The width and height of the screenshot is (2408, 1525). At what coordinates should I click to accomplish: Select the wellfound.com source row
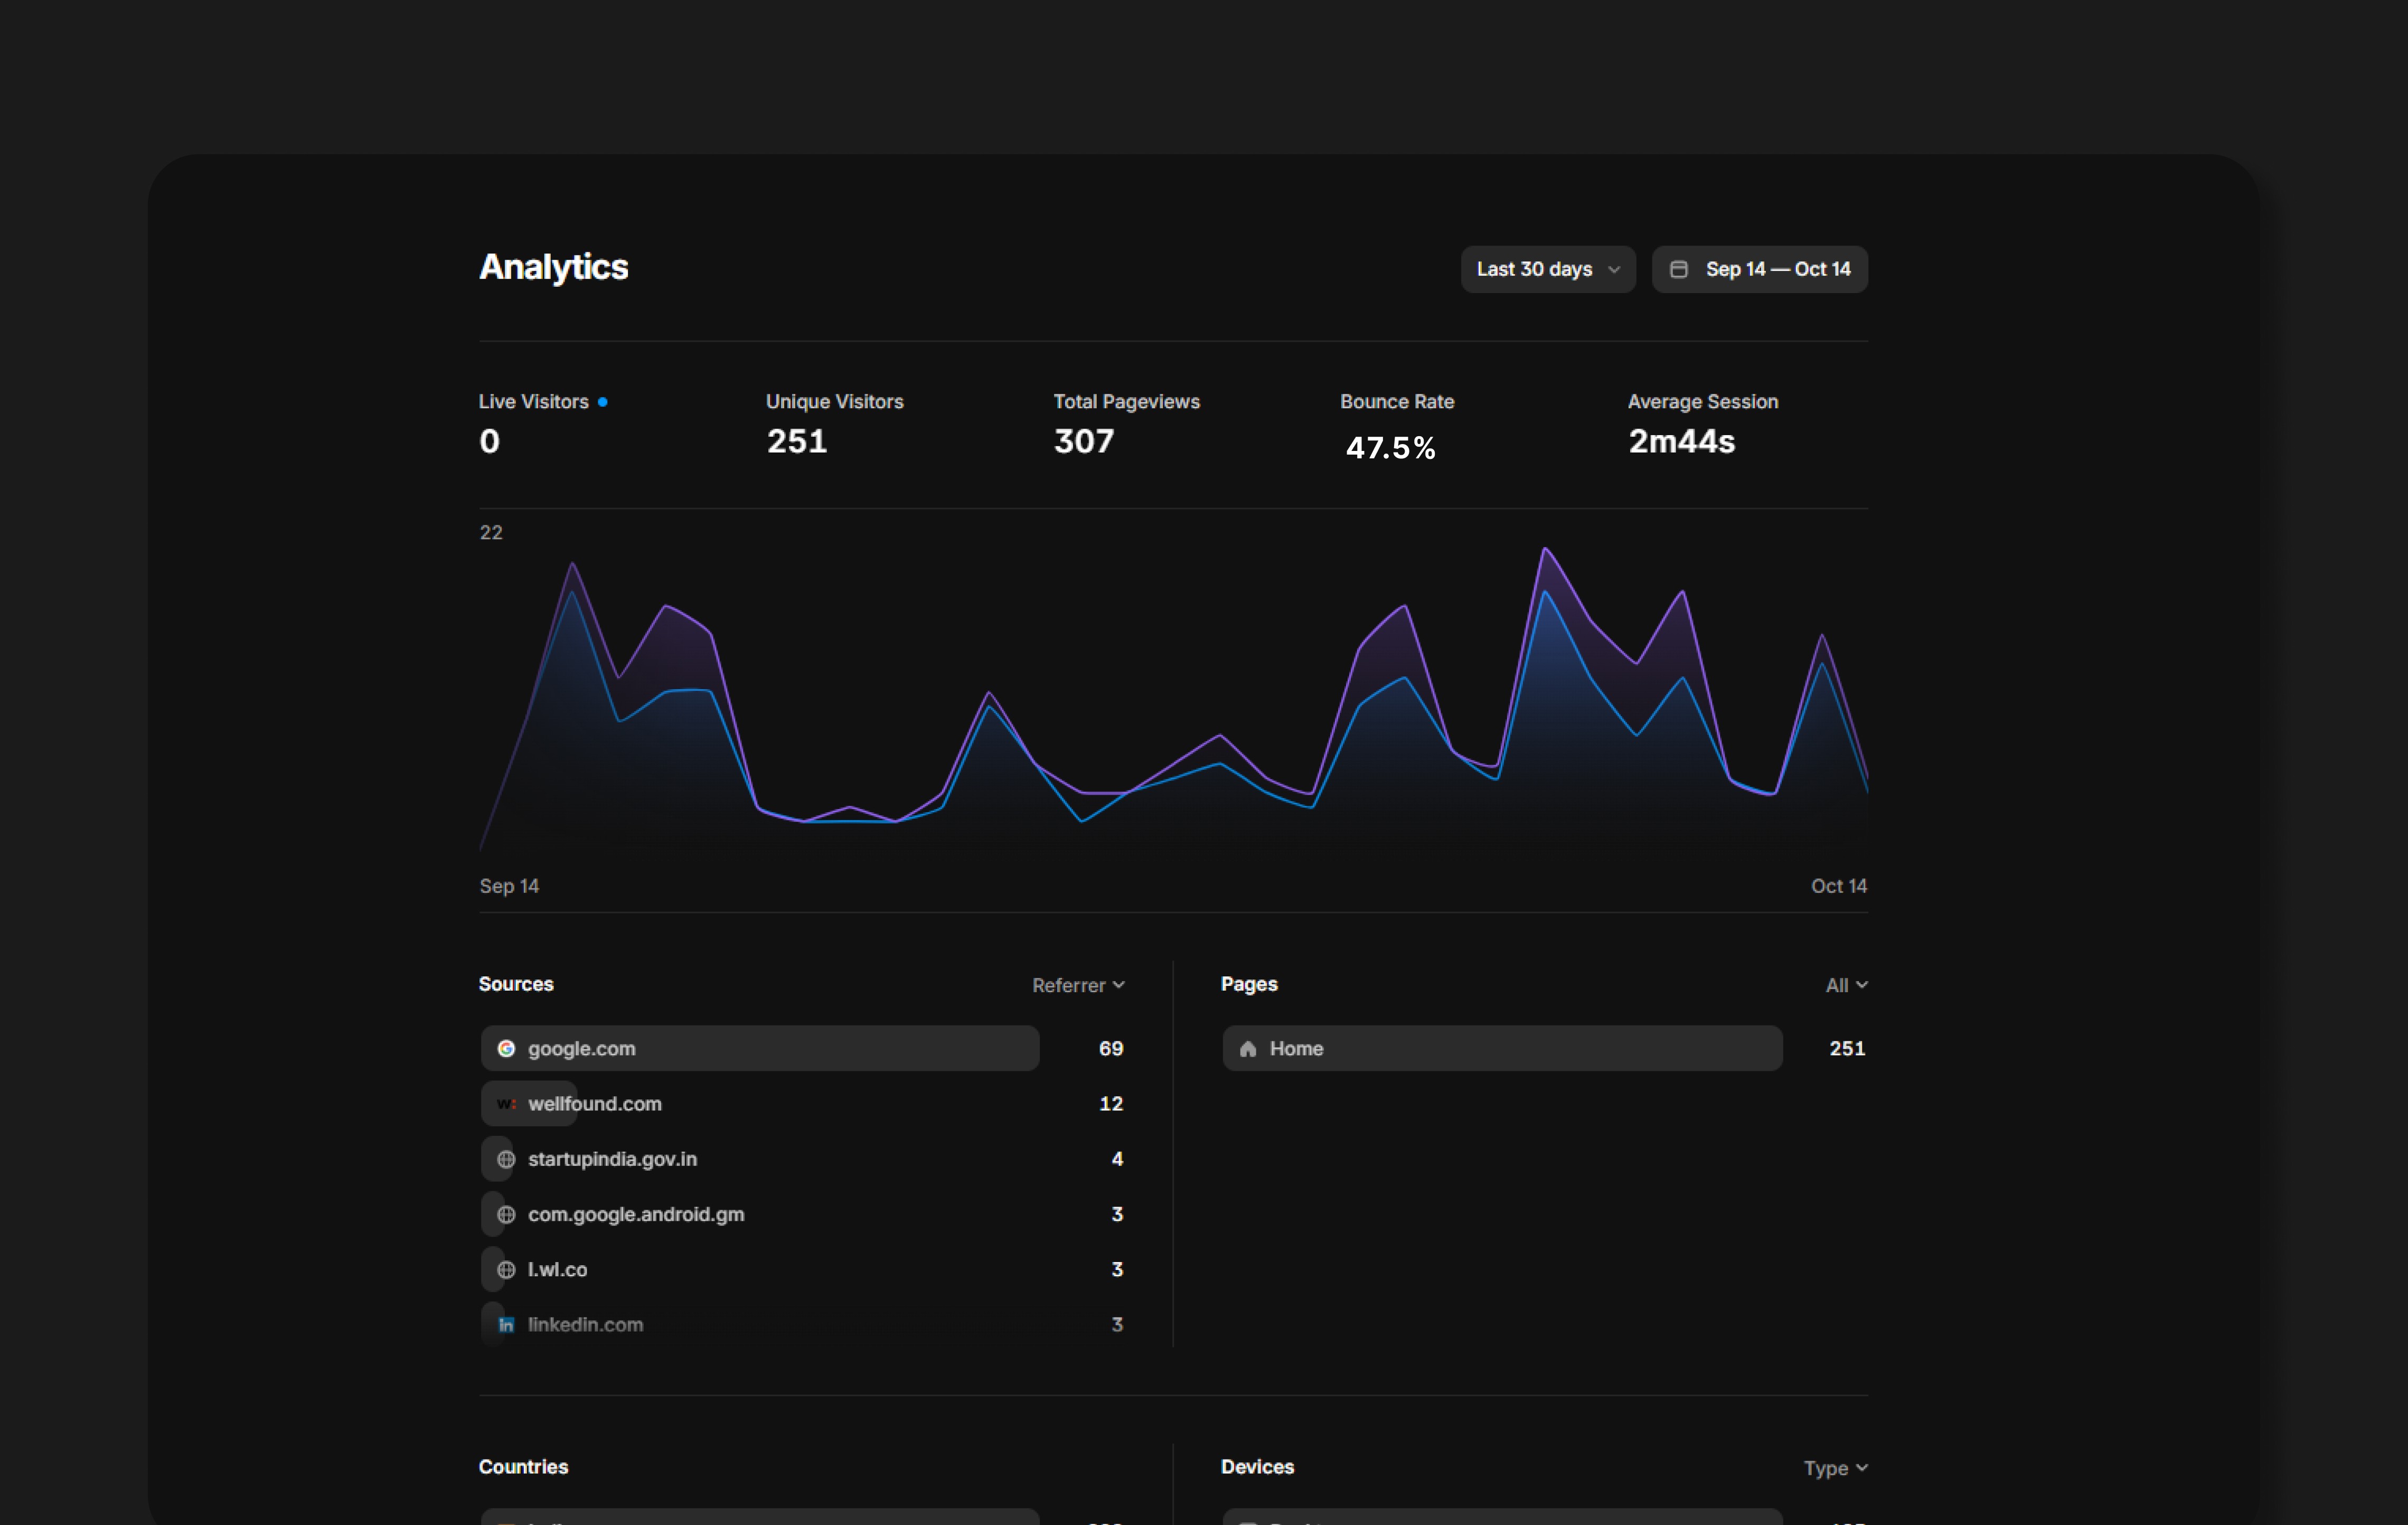594,1104
